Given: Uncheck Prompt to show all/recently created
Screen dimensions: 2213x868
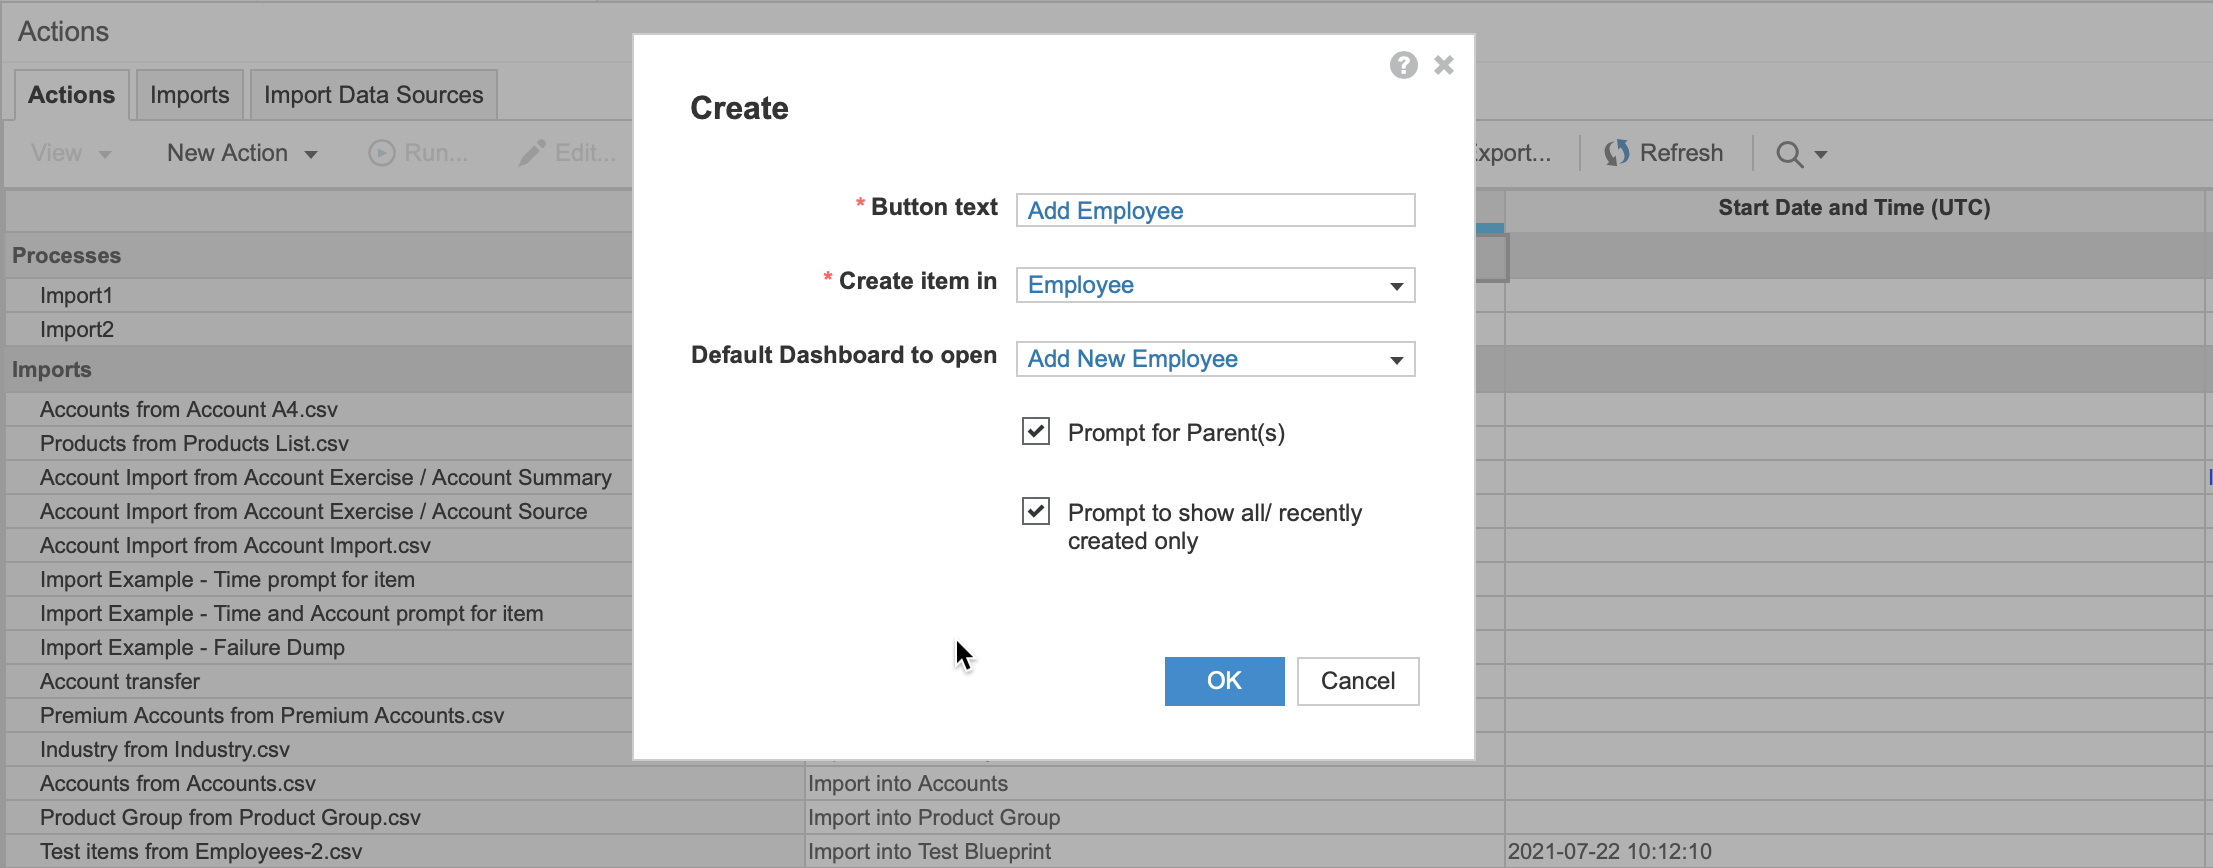Looking at the screenshot, I should (x=1036, y=512).
